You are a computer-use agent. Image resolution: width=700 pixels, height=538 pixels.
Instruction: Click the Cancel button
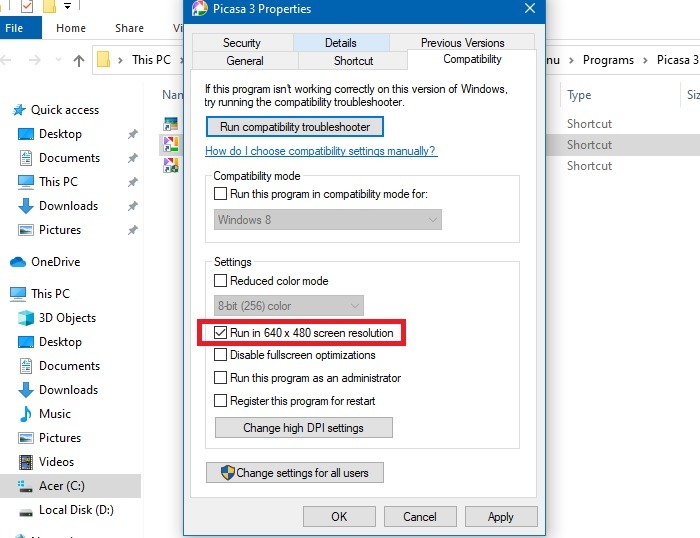tap(420, 517)
